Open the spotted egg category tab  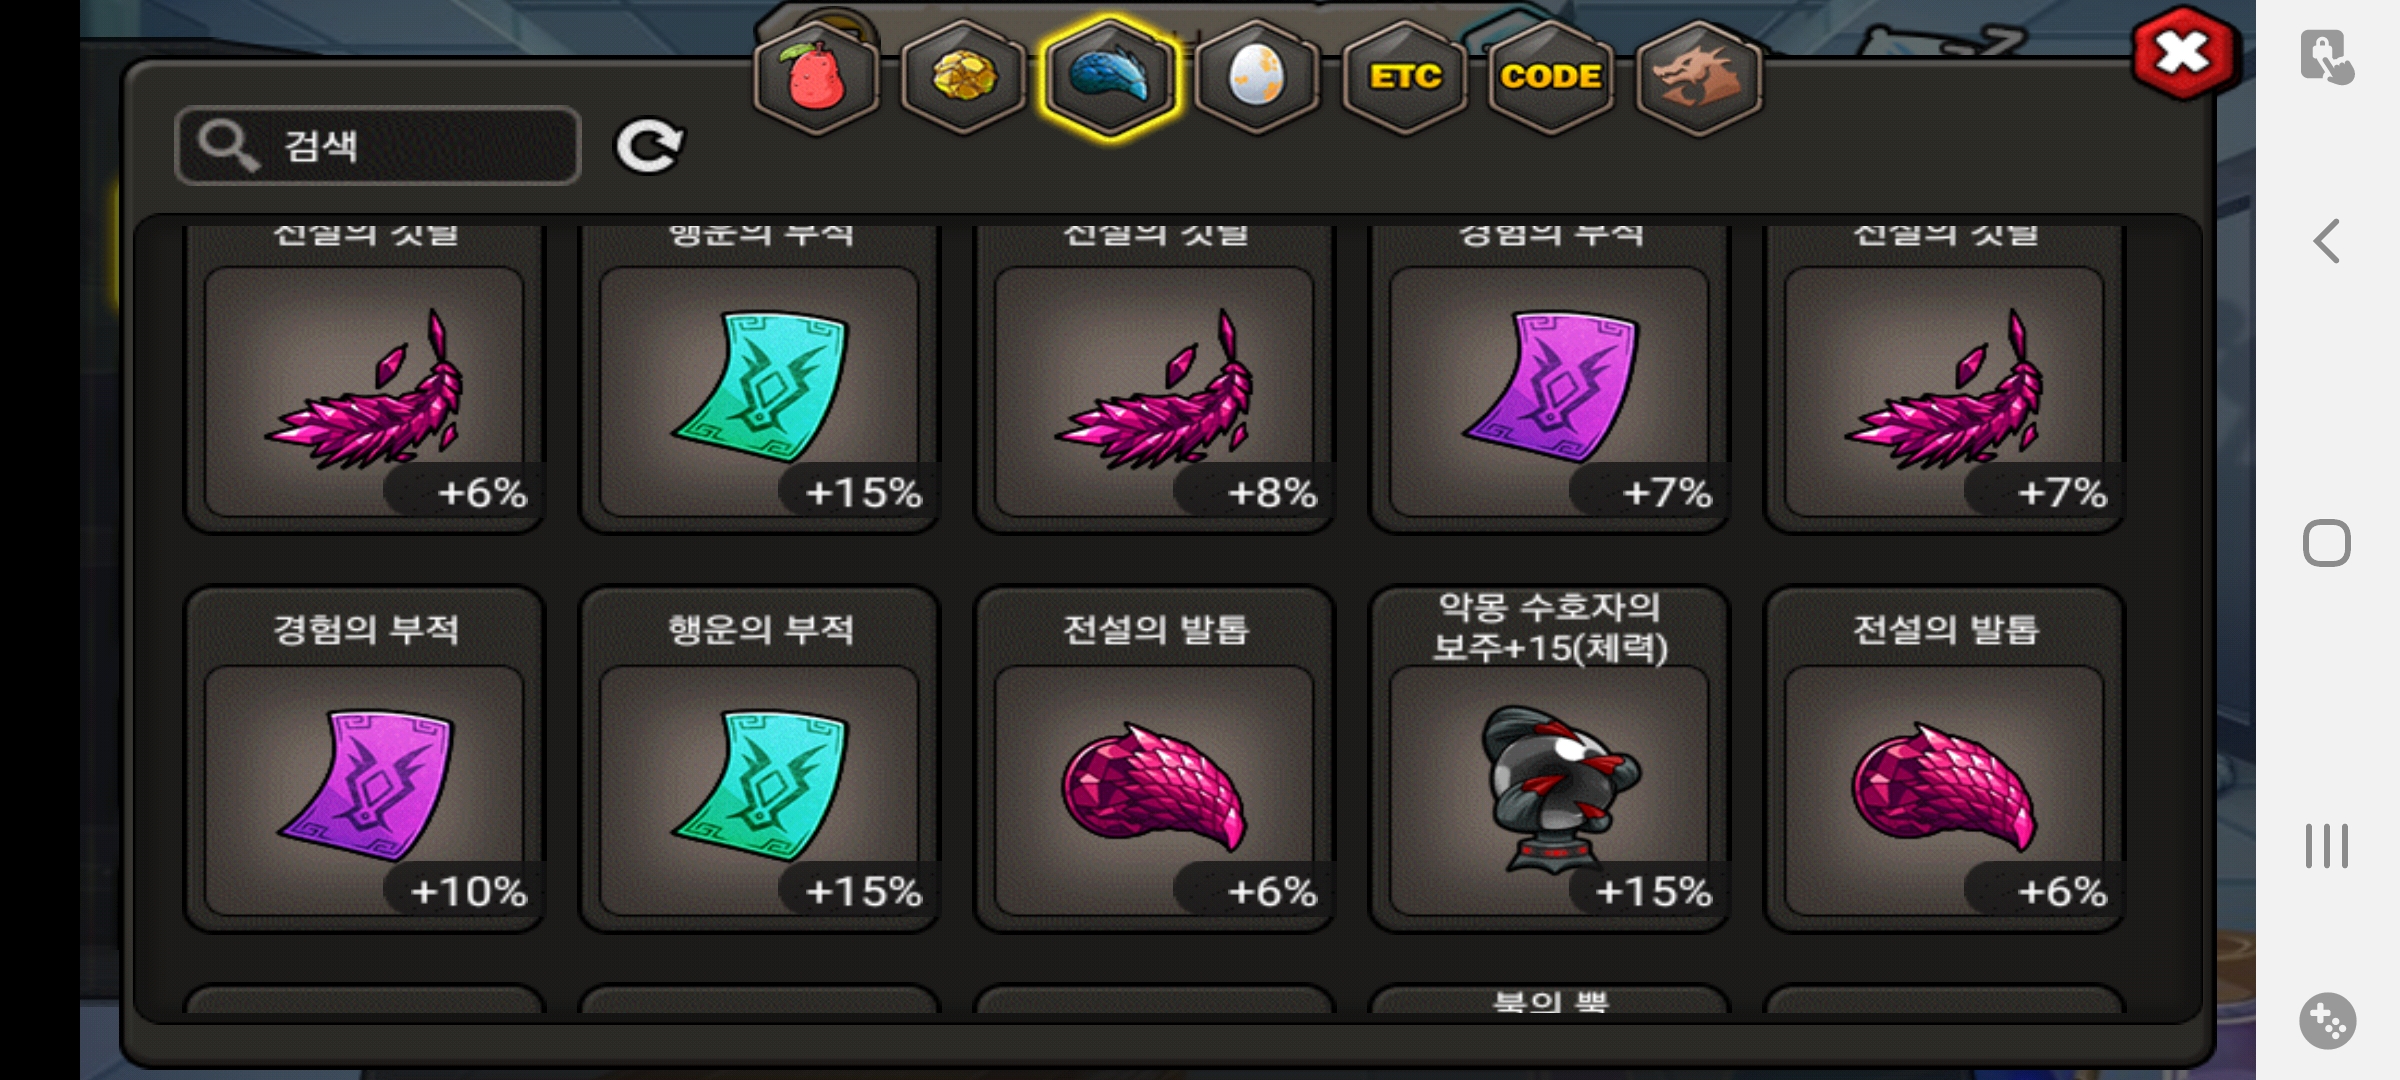tap(1257, 78)
